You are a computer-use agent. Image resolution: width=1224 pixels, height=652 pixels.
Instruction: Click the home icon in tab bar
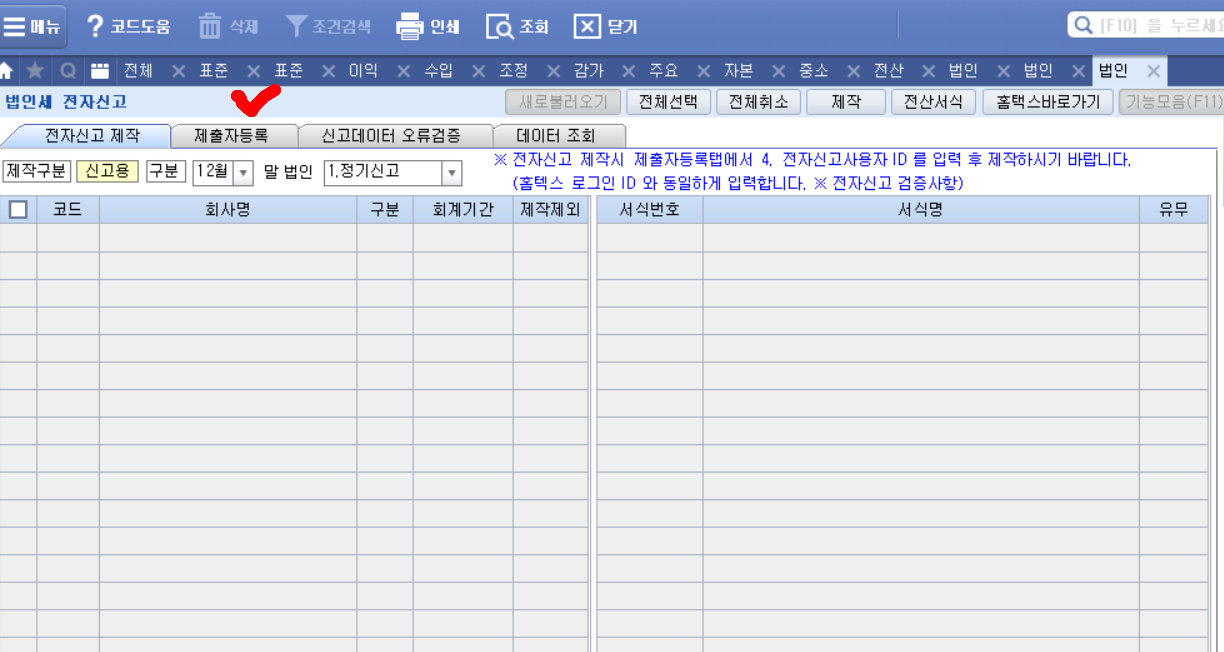click(x=7, y=71)
